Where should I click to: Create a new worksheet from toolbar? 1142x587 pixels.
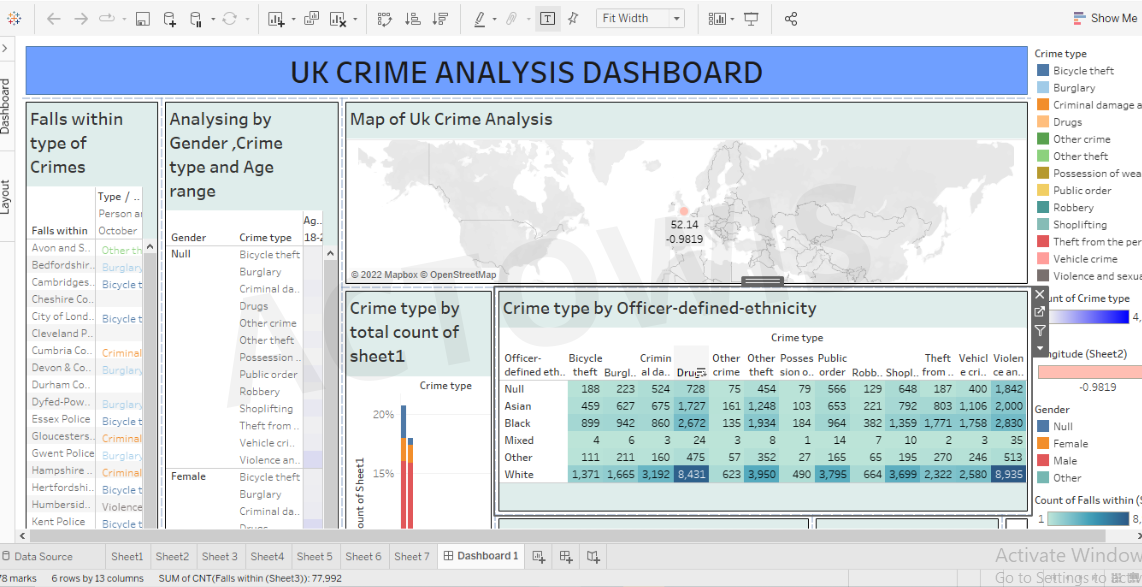pos(276,20)
